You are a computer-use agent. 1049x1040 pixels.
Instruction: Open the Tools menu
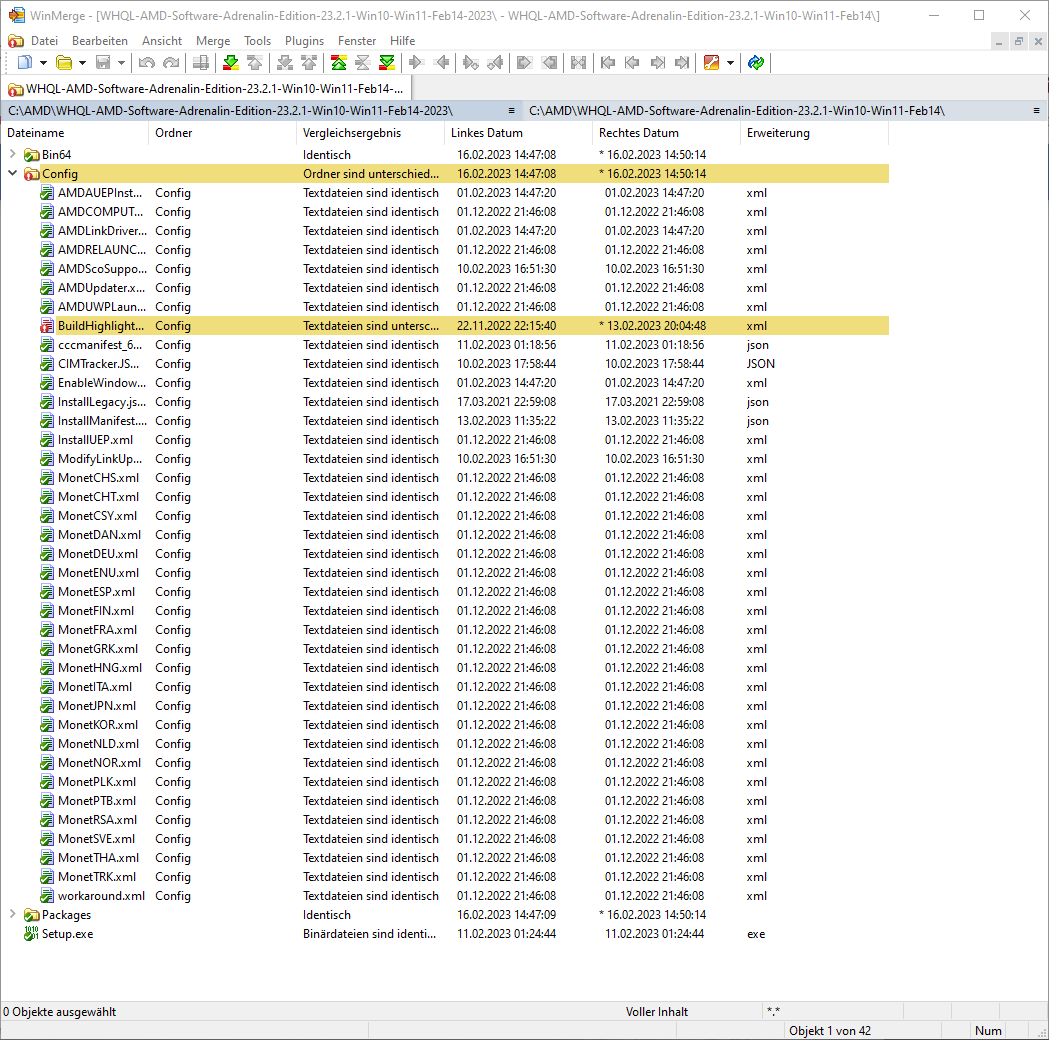tap(258, 41)
